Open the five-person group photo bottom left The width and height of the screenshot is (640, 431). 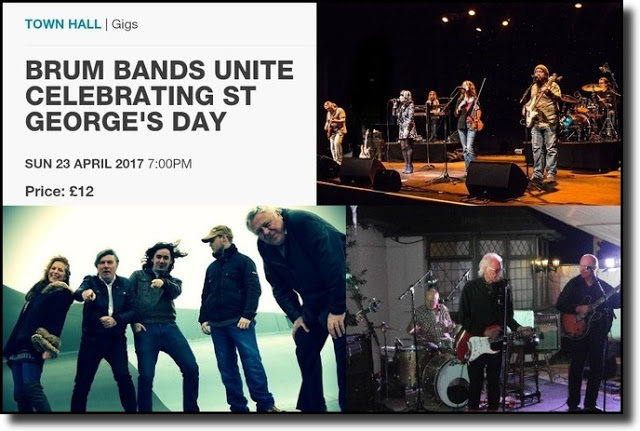174,309
